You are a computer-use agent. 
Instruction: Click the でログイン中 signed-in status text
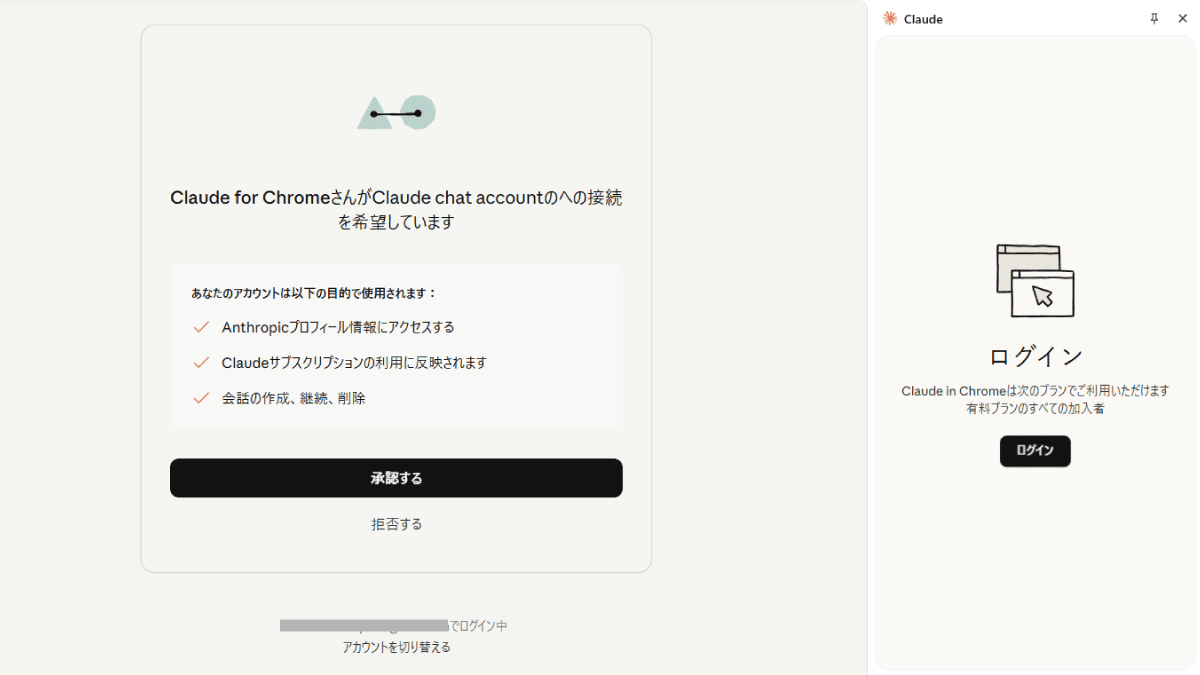coord(478,626)
